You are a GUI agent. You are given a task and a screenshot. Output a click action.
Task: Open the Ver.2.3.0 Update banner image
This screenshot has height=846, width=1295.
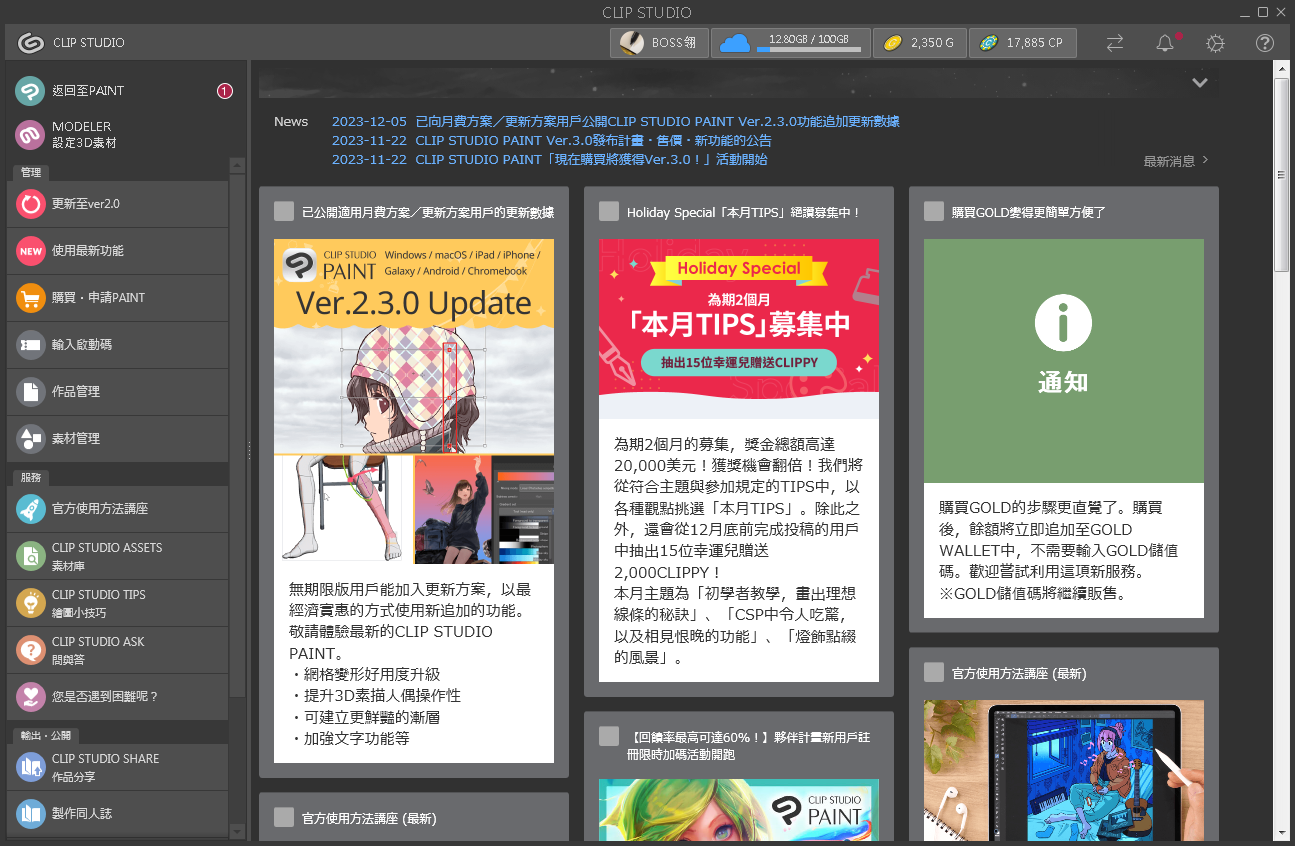tap(414, 401)
